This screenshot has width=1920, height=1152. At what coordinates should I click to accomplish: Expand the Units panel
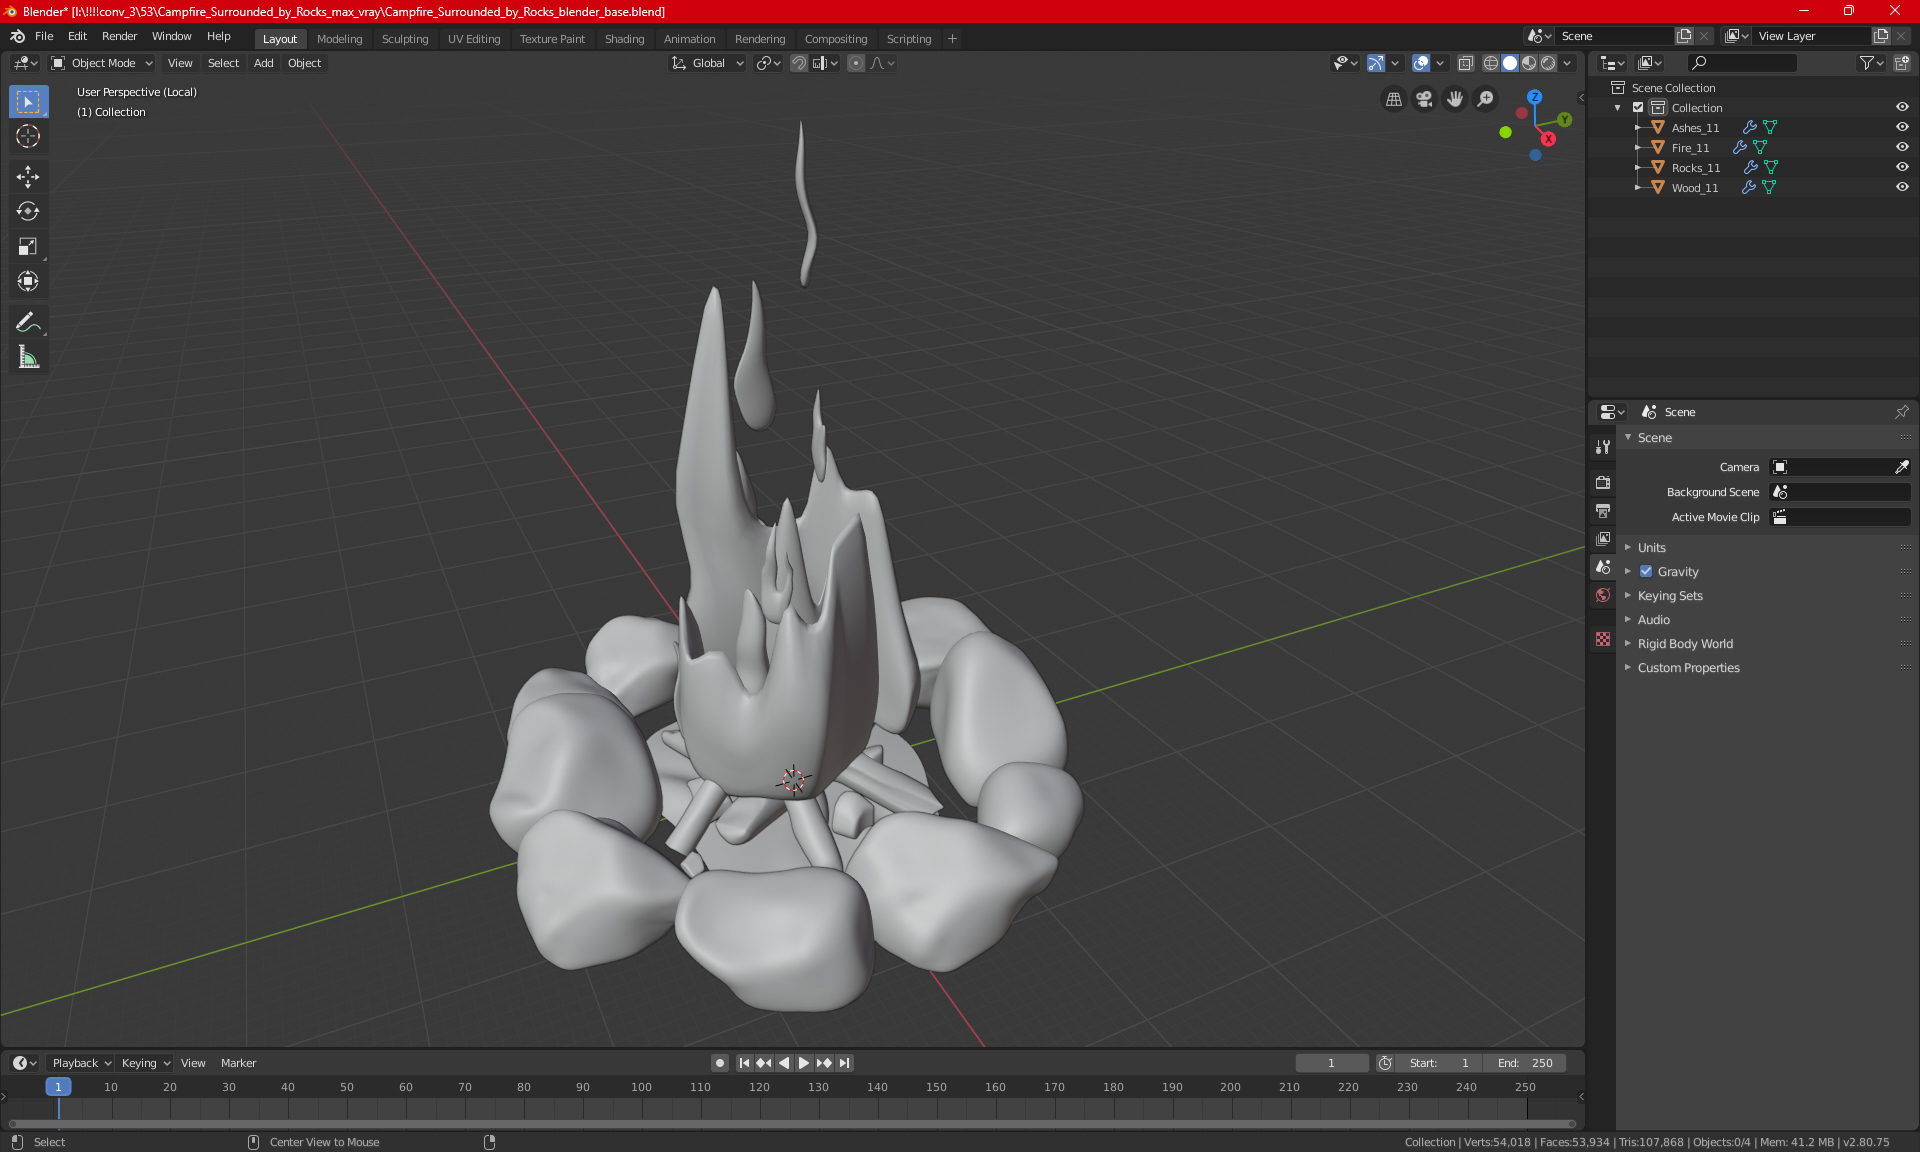1652,548
